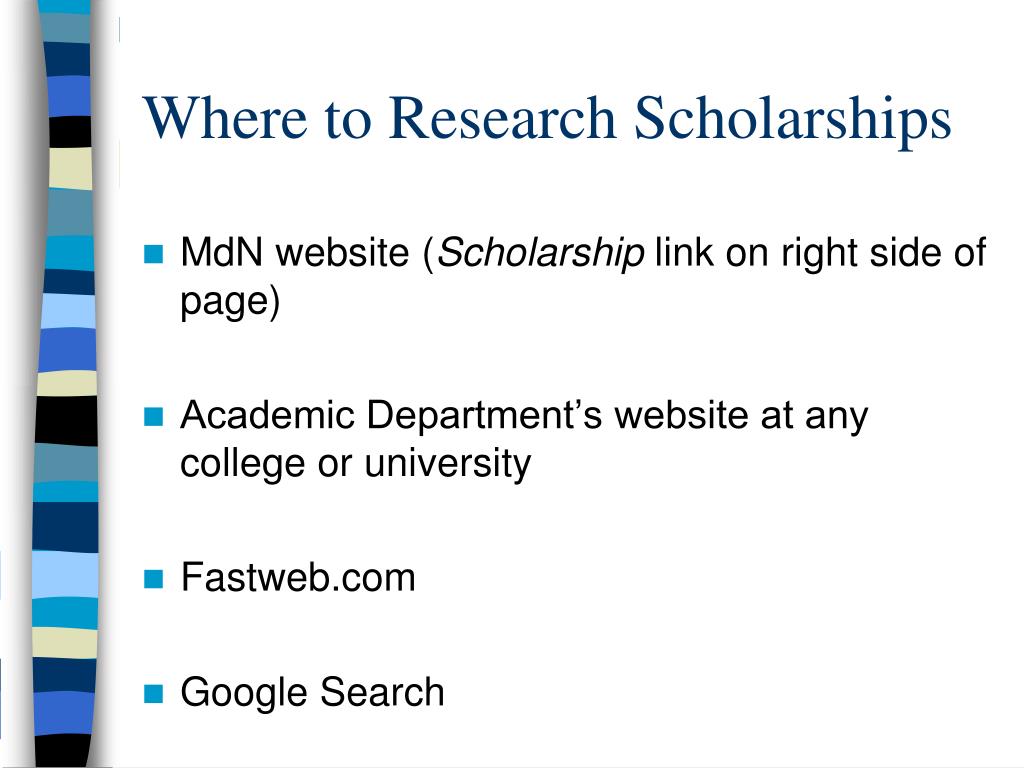Screen dimensions: 1024x768
Task: Click the light blue block in the ribbon beside 'Fastweb.com'
Action: coord(65,574)
